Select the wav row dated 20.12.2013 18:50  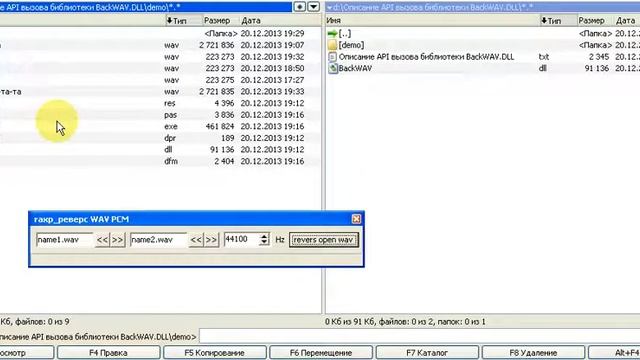coord(160,68)
